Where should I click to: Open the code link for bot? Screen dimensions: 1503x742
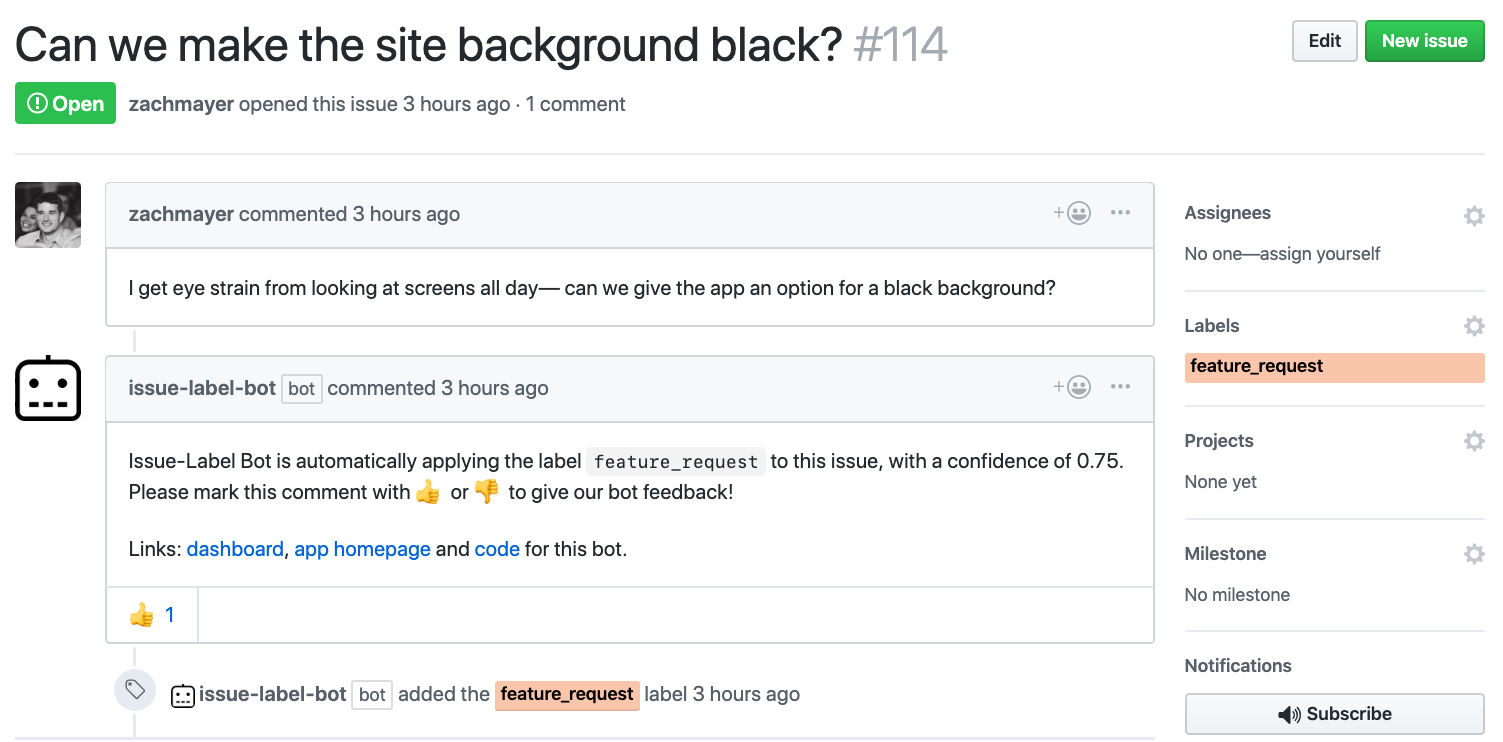point(497,549)
